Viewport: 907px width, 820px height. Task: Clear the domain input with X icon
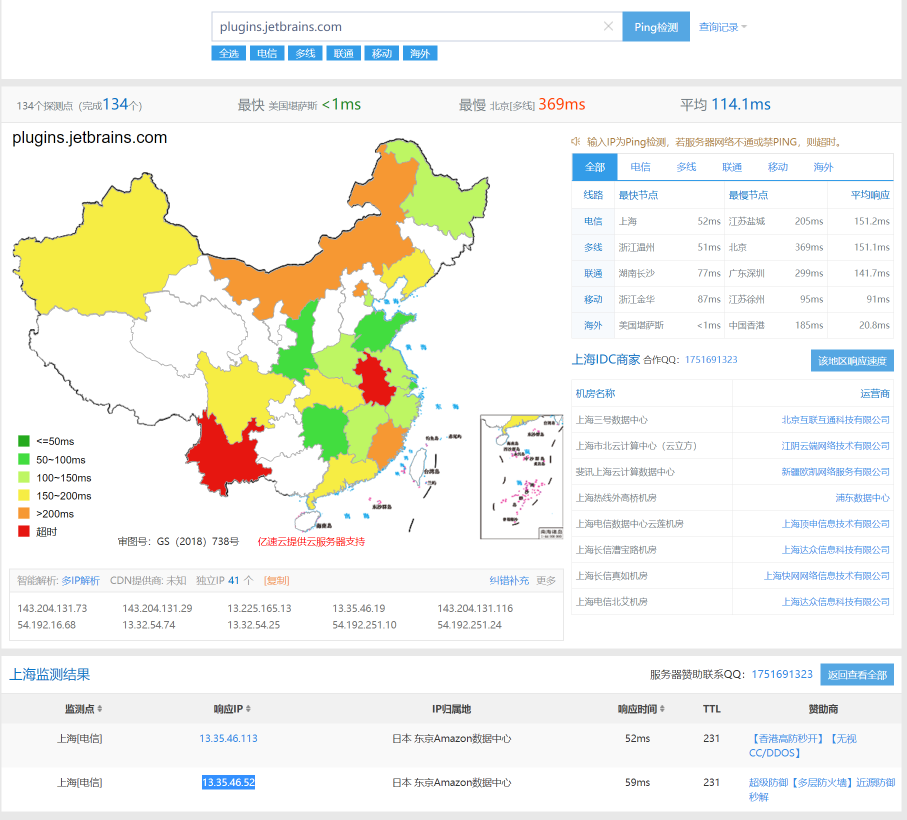click(x=608, y=26)
